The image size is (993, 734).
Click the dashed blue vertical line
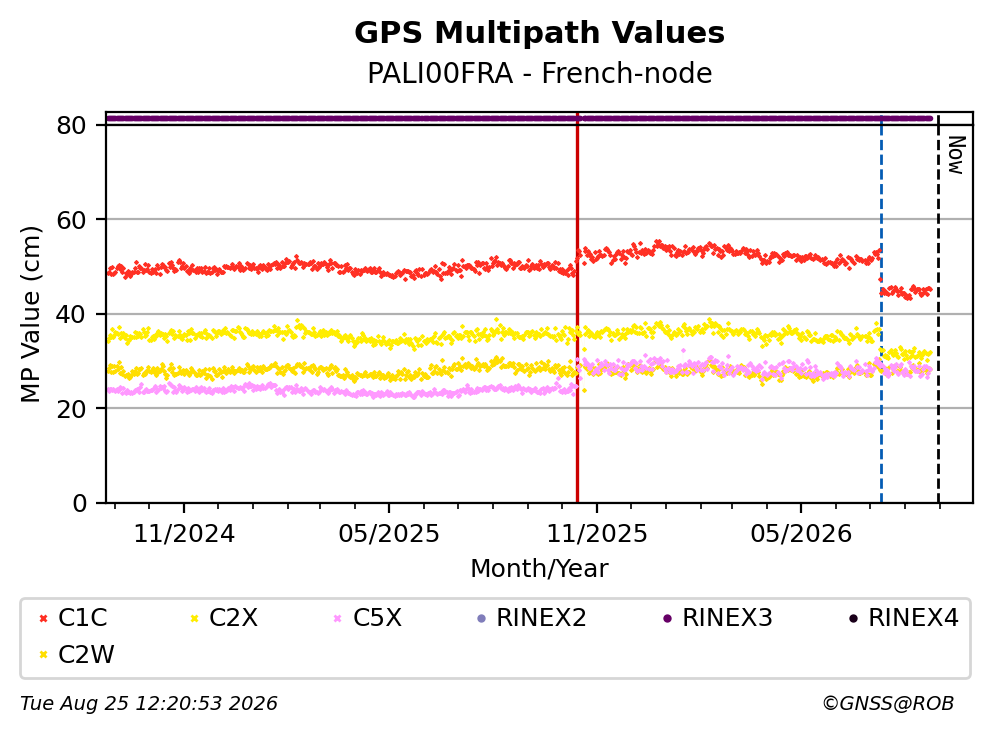tap(881, 308)
